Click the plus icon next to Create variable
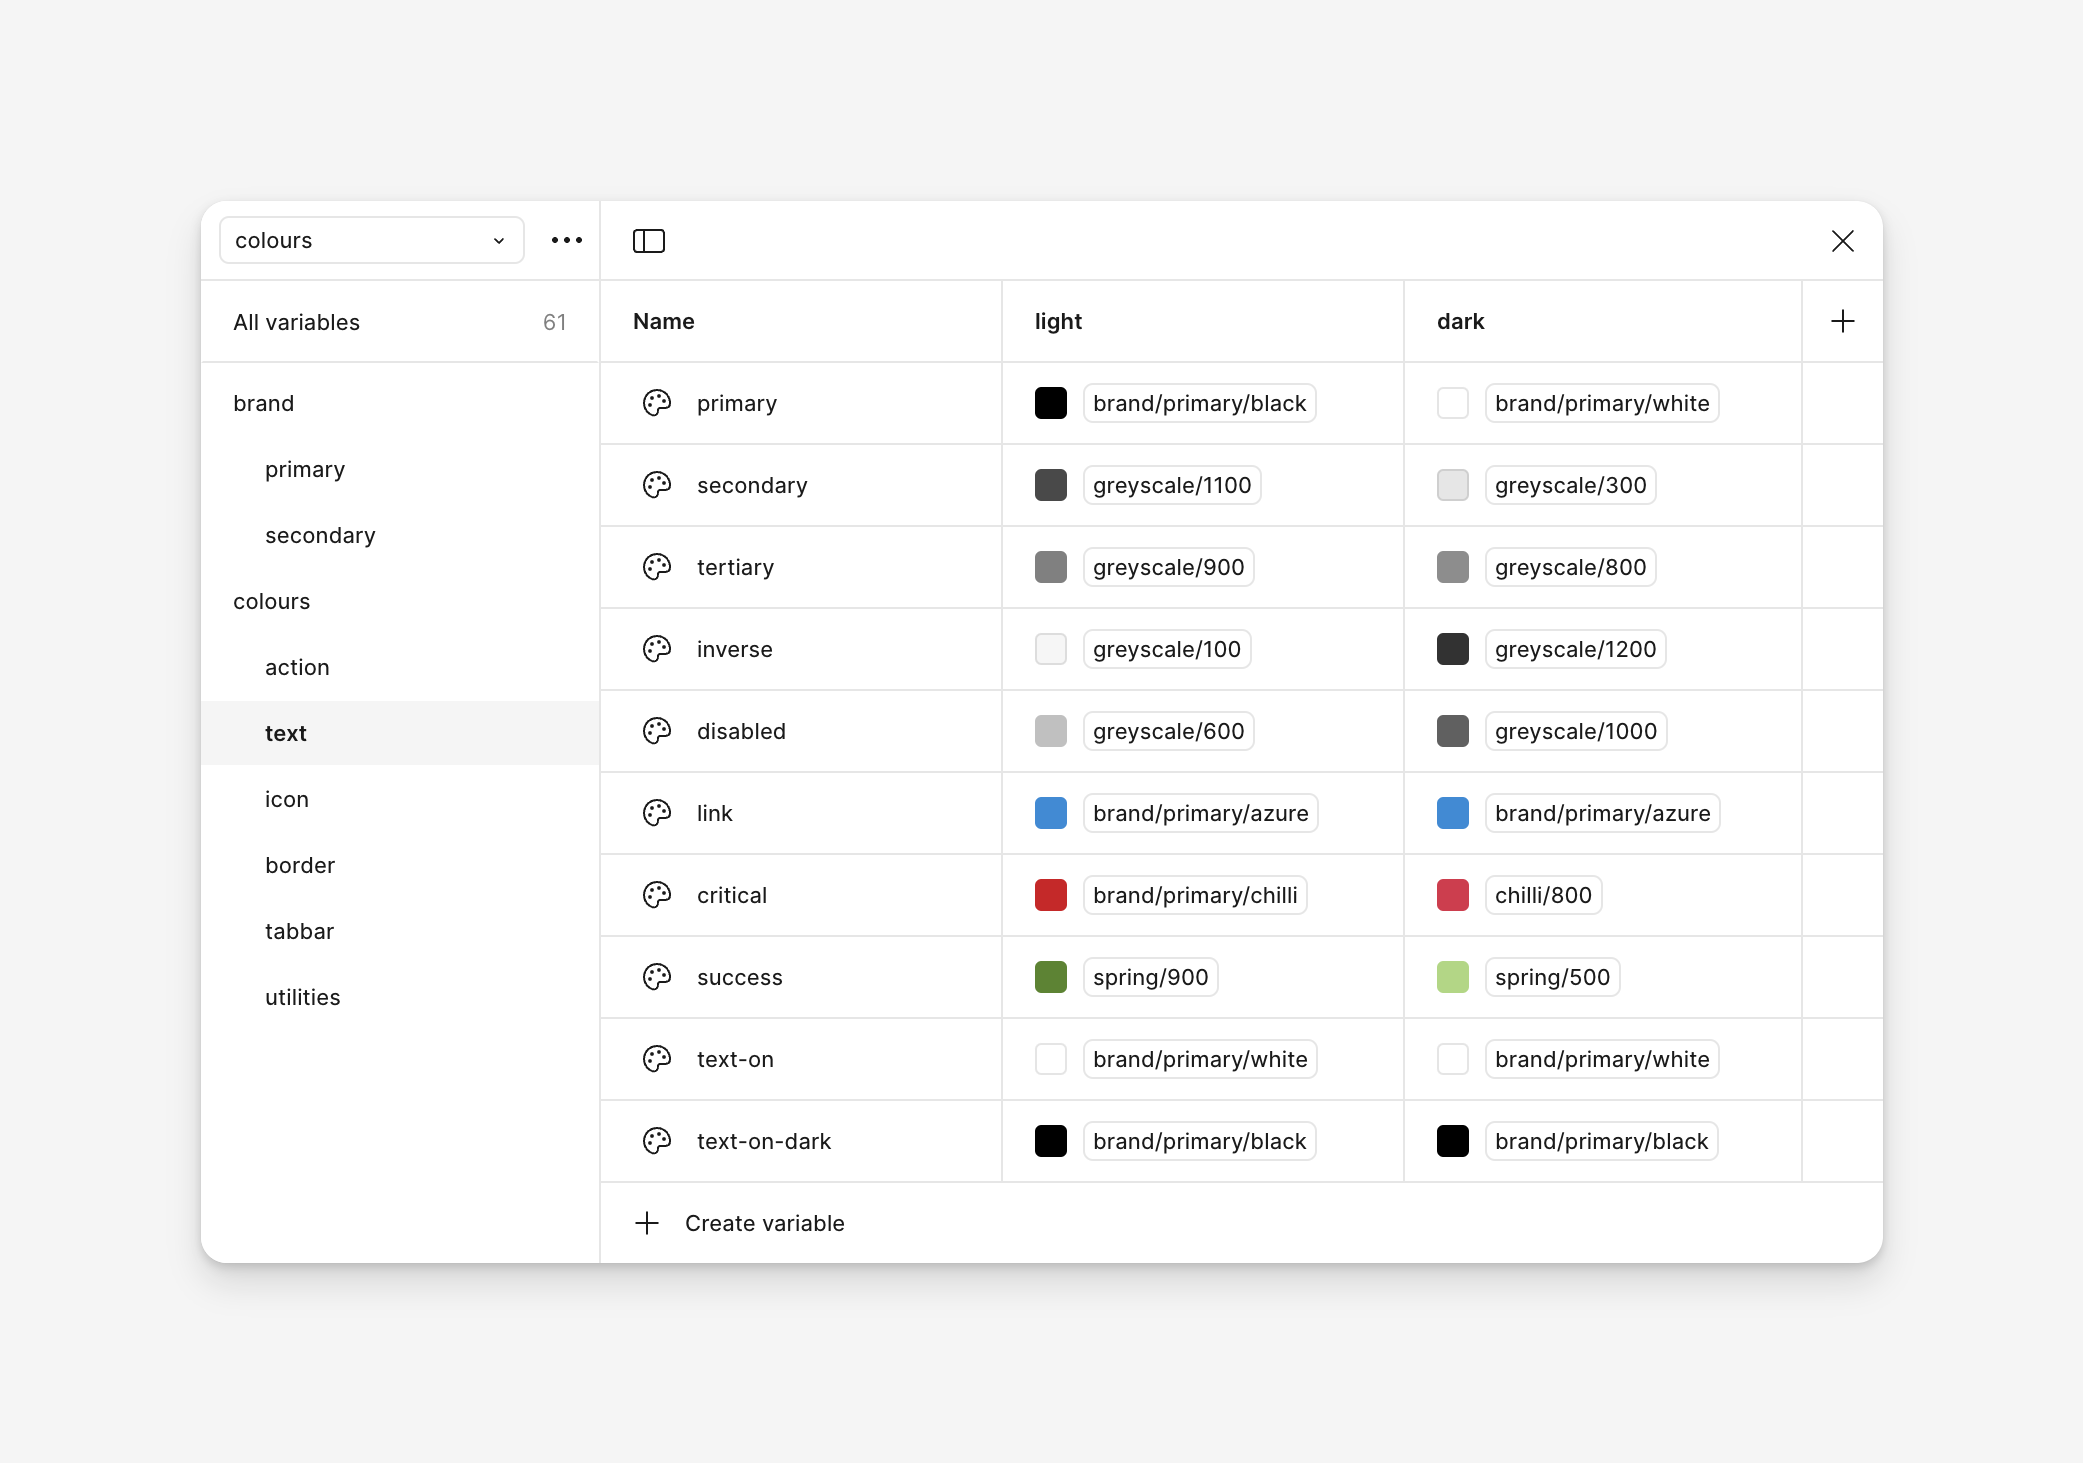The height and width of the screenshot is (1463, 2083). pos(647,1223)
